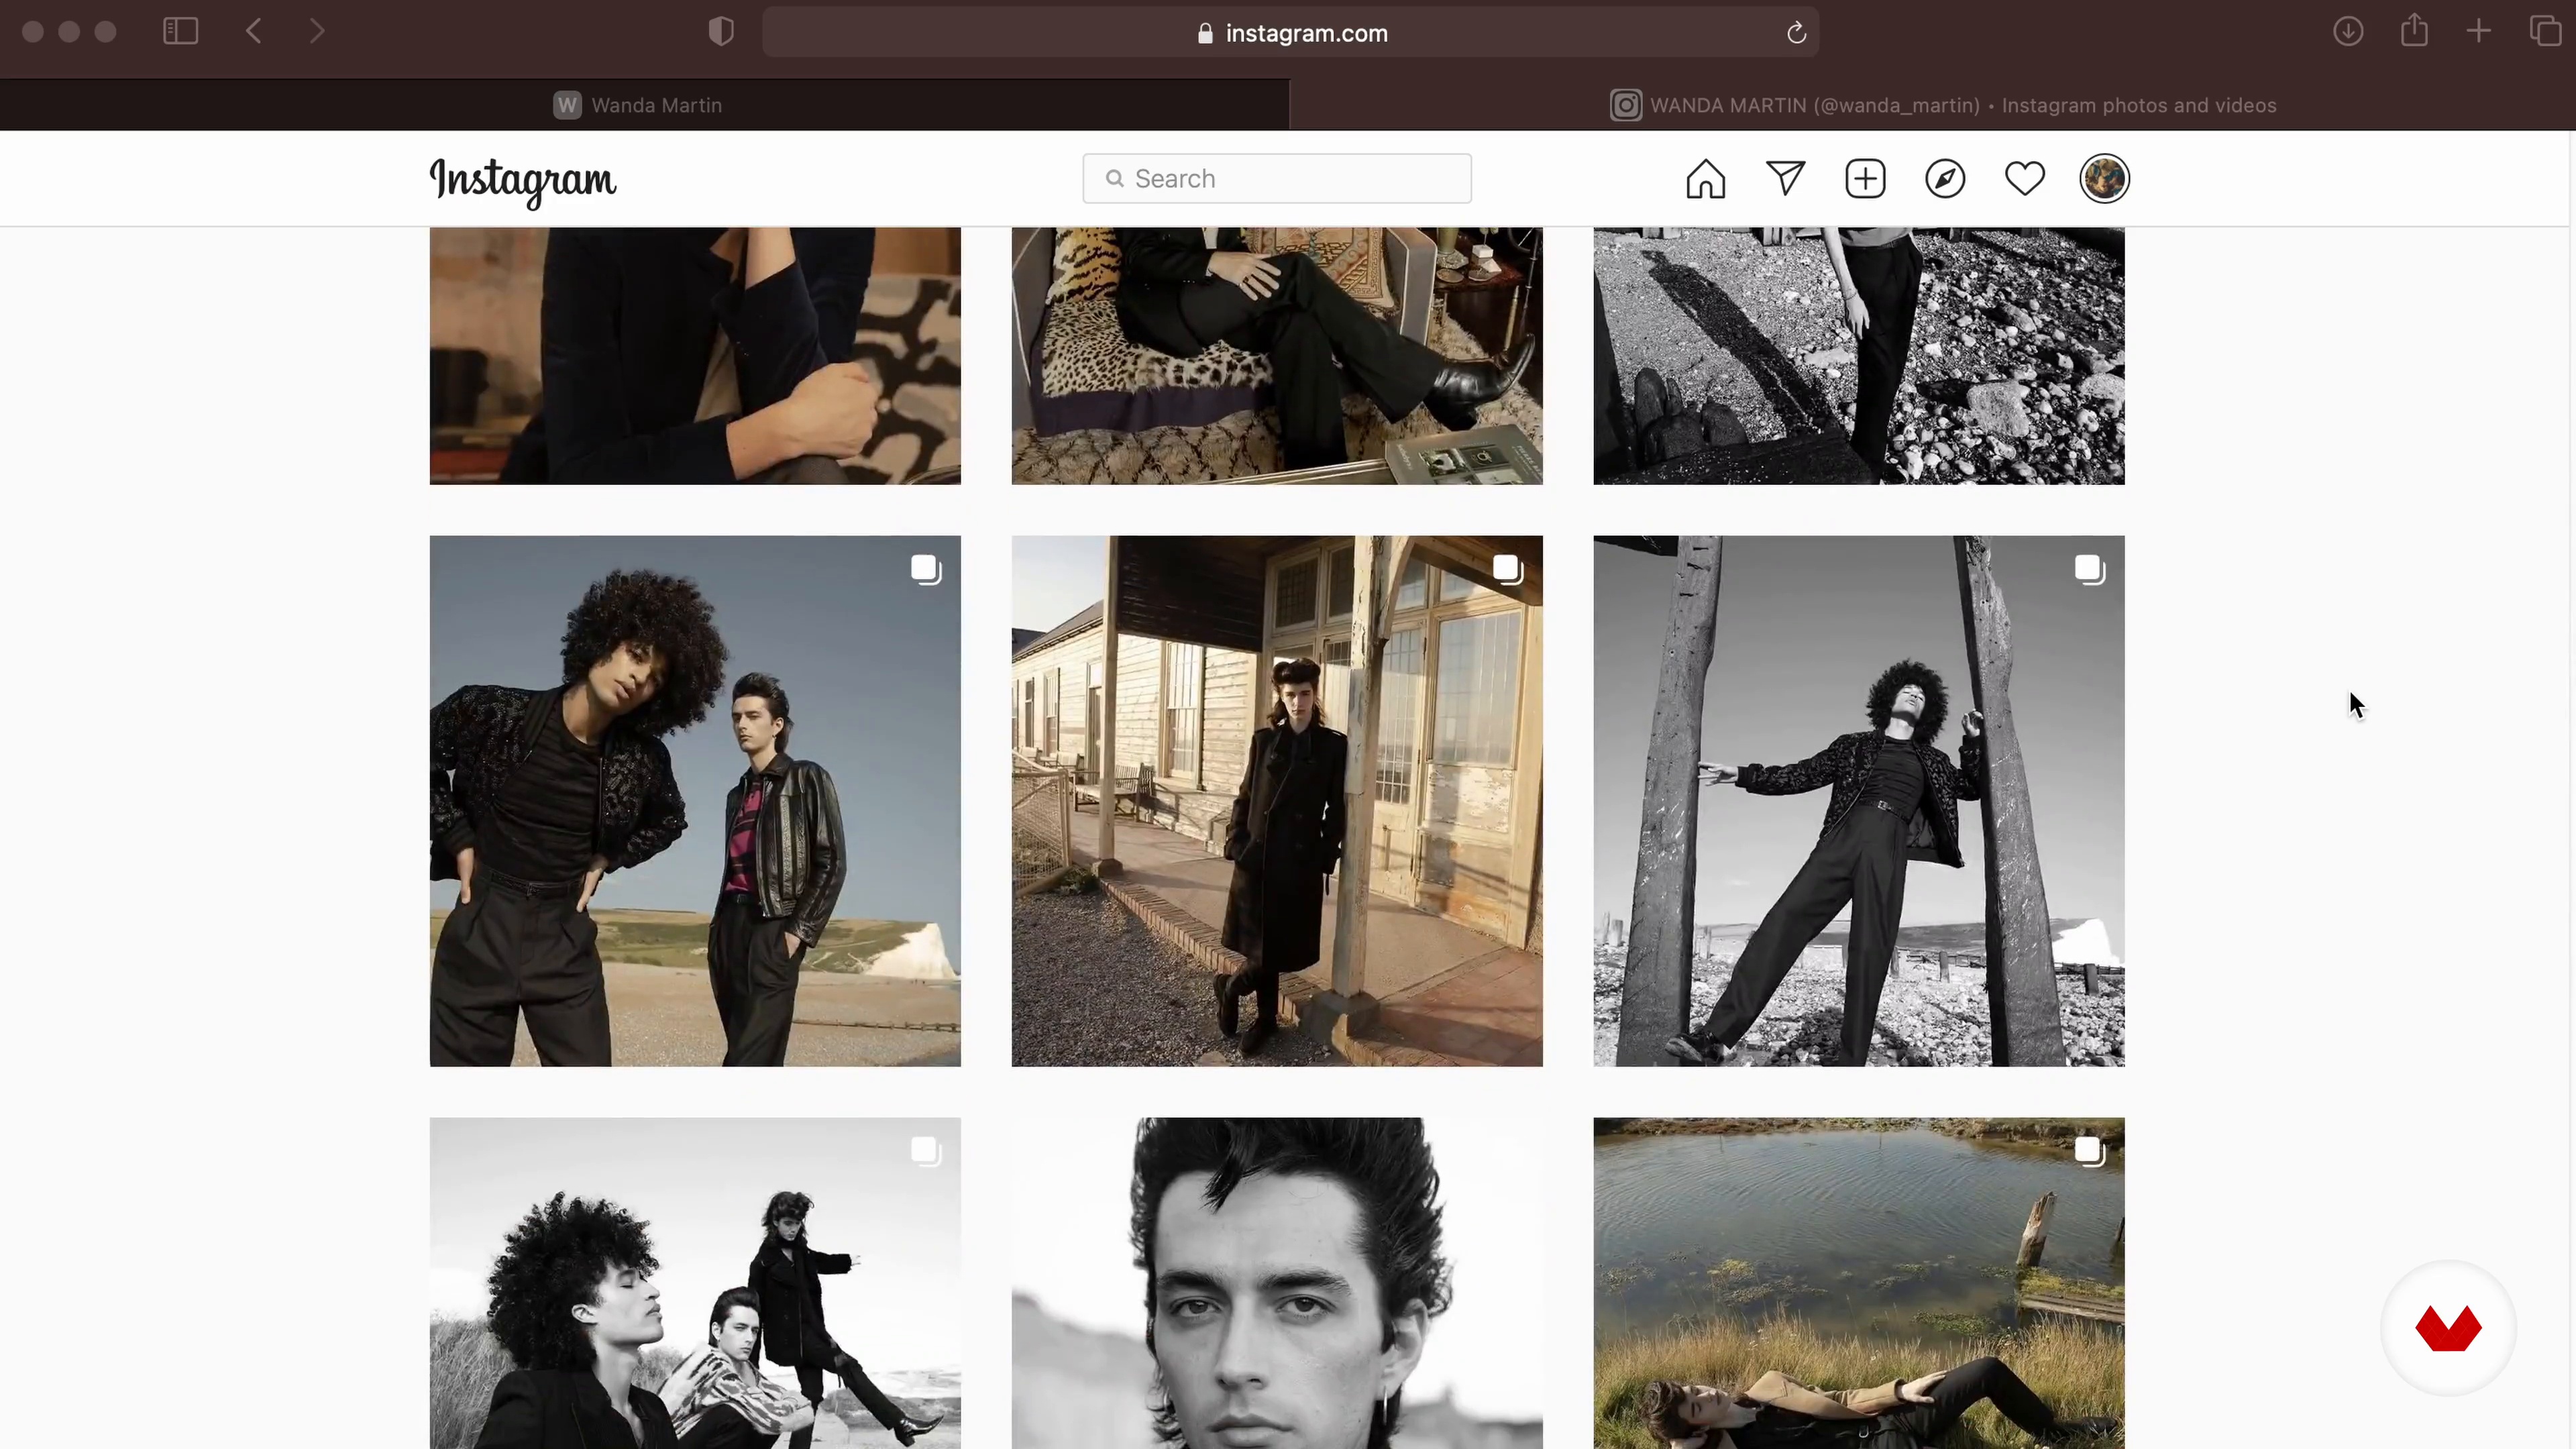The height and width of the screenshot is (1449, 2576).
Task: Go back in Safari history
Action: (254, 31)
